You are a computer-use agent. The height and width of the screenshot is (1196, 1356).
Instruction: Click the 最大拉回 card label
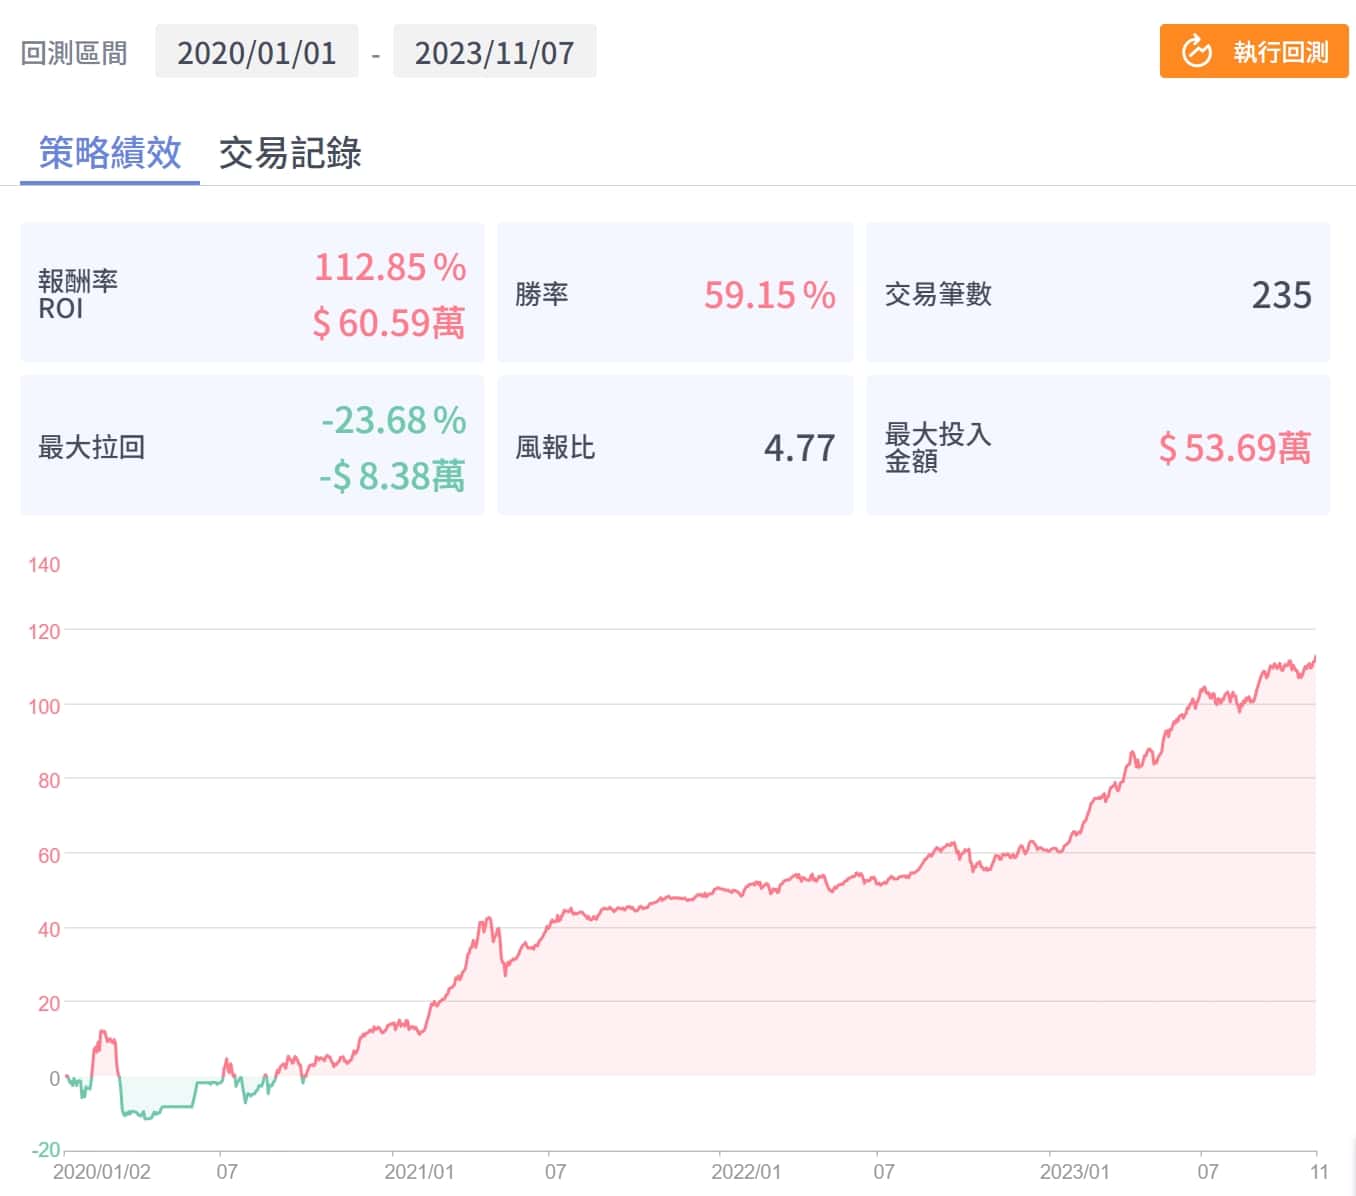click(x=91, y=447)
